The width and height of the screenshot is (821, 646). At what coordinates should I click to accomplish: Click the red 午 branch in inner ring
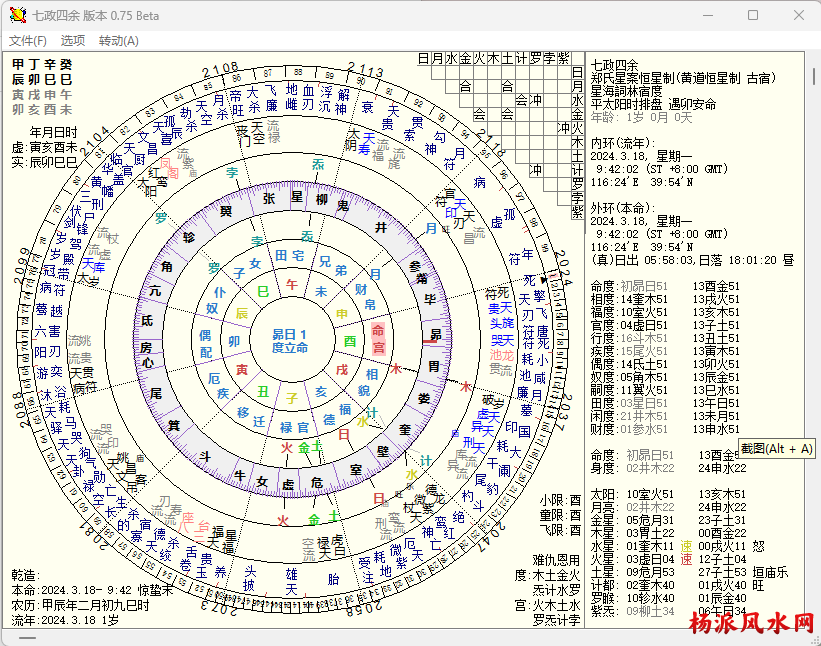tap(292, 284)
